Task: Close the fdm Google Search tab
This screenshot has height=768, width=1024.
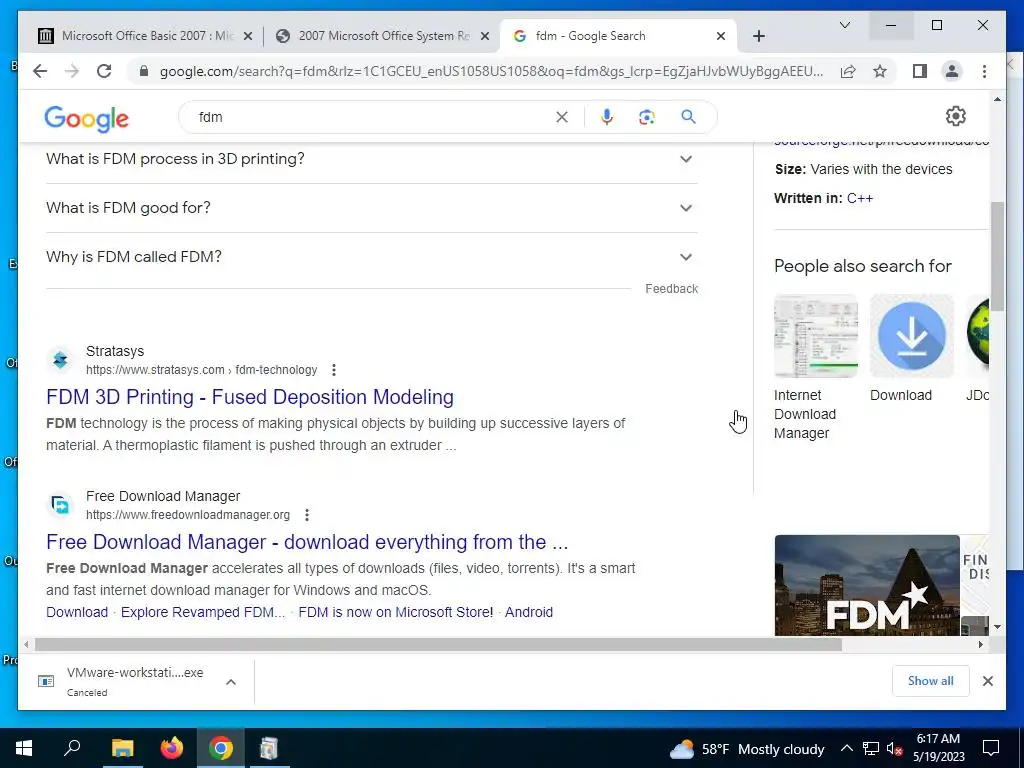Action: (720, 37)
